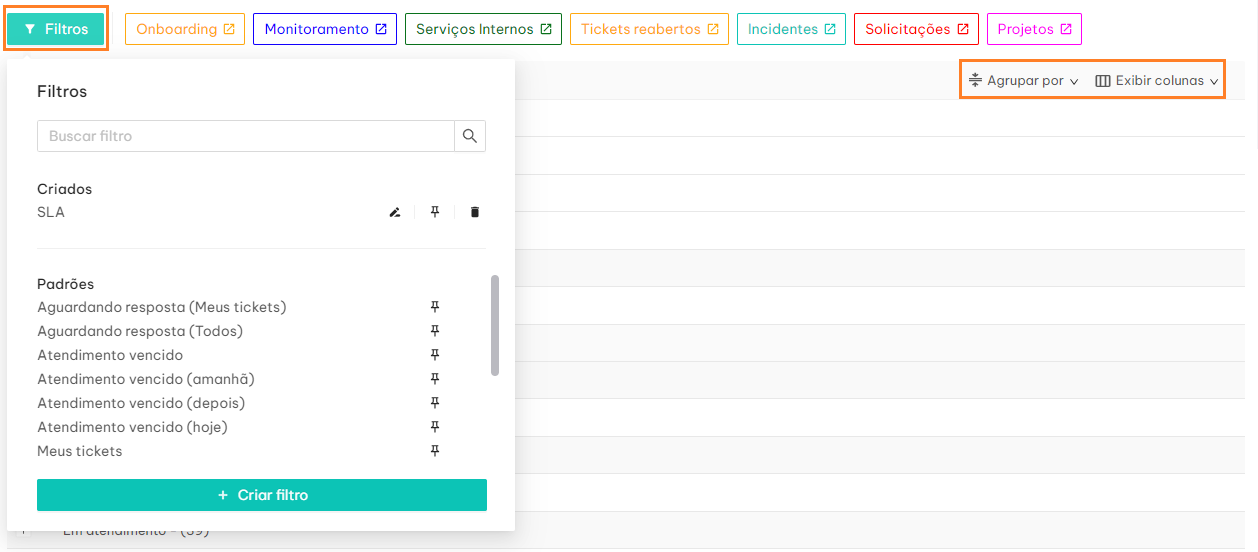Expand the Exibir colunas dropdown
The image size is (1258, 552).
tap(1158, 81)
